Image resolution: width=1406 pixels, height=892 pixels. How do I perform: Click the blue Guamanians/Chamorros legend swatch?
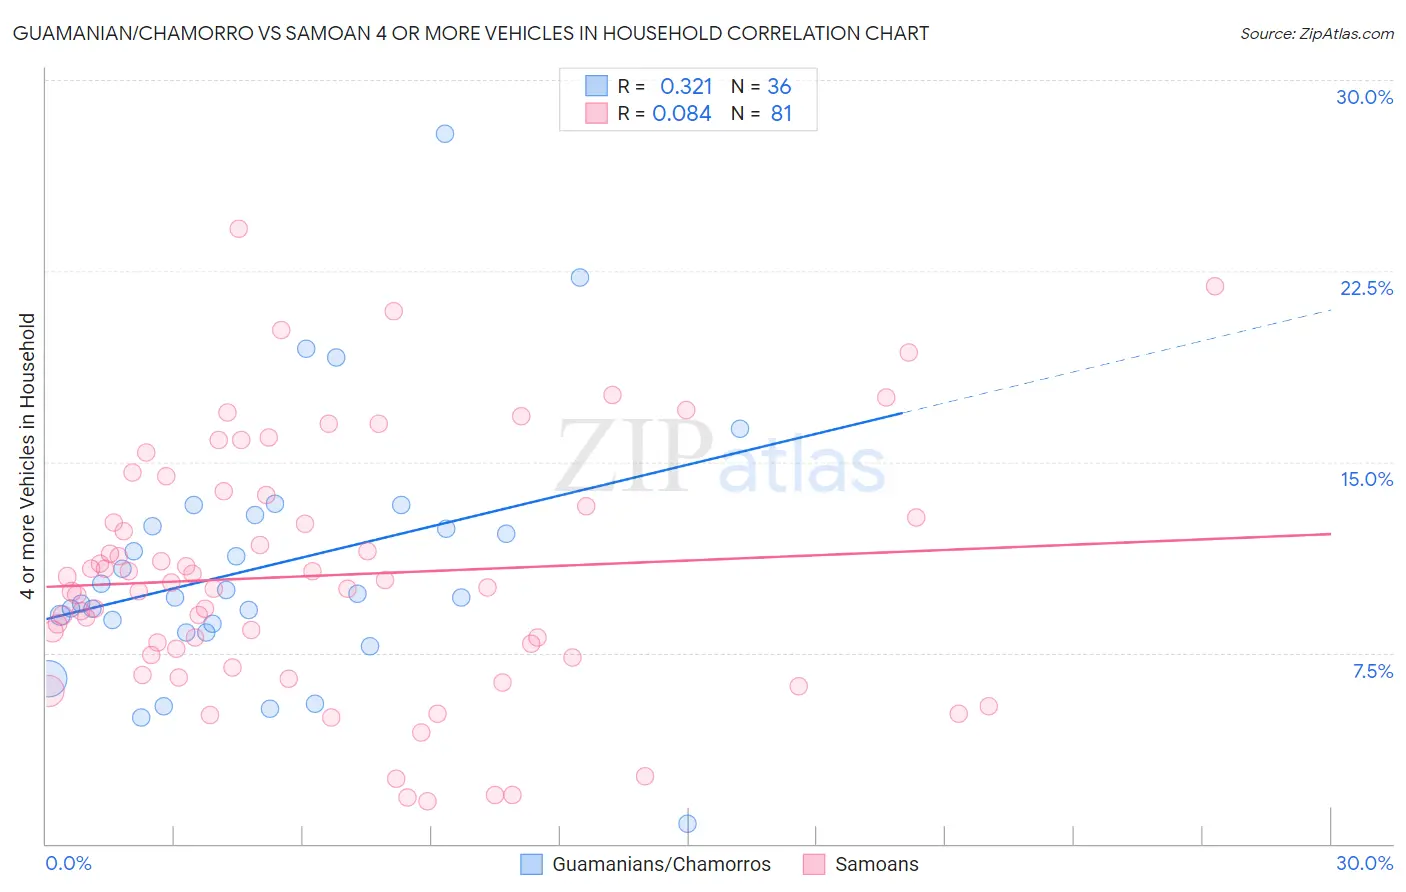(532, 864)
